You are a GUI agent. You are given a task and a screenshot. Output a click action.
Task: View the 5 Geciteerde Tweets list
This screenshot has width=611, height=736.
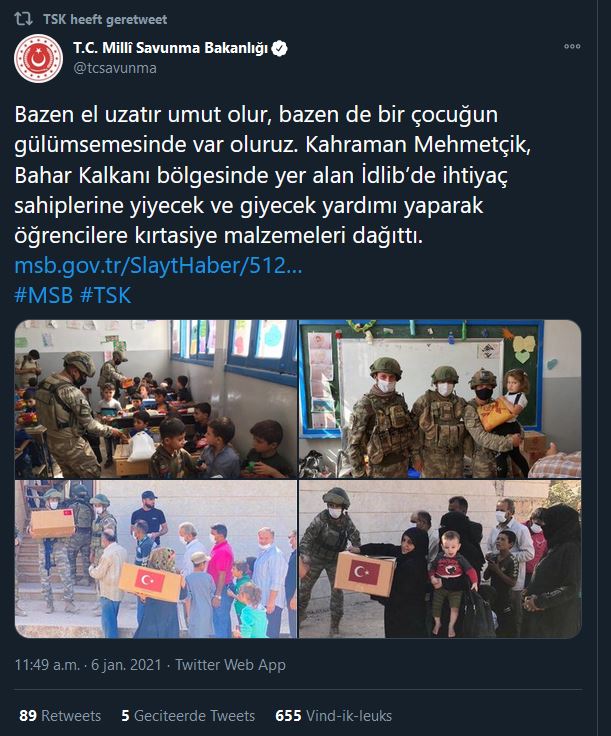tap(188, 716)
